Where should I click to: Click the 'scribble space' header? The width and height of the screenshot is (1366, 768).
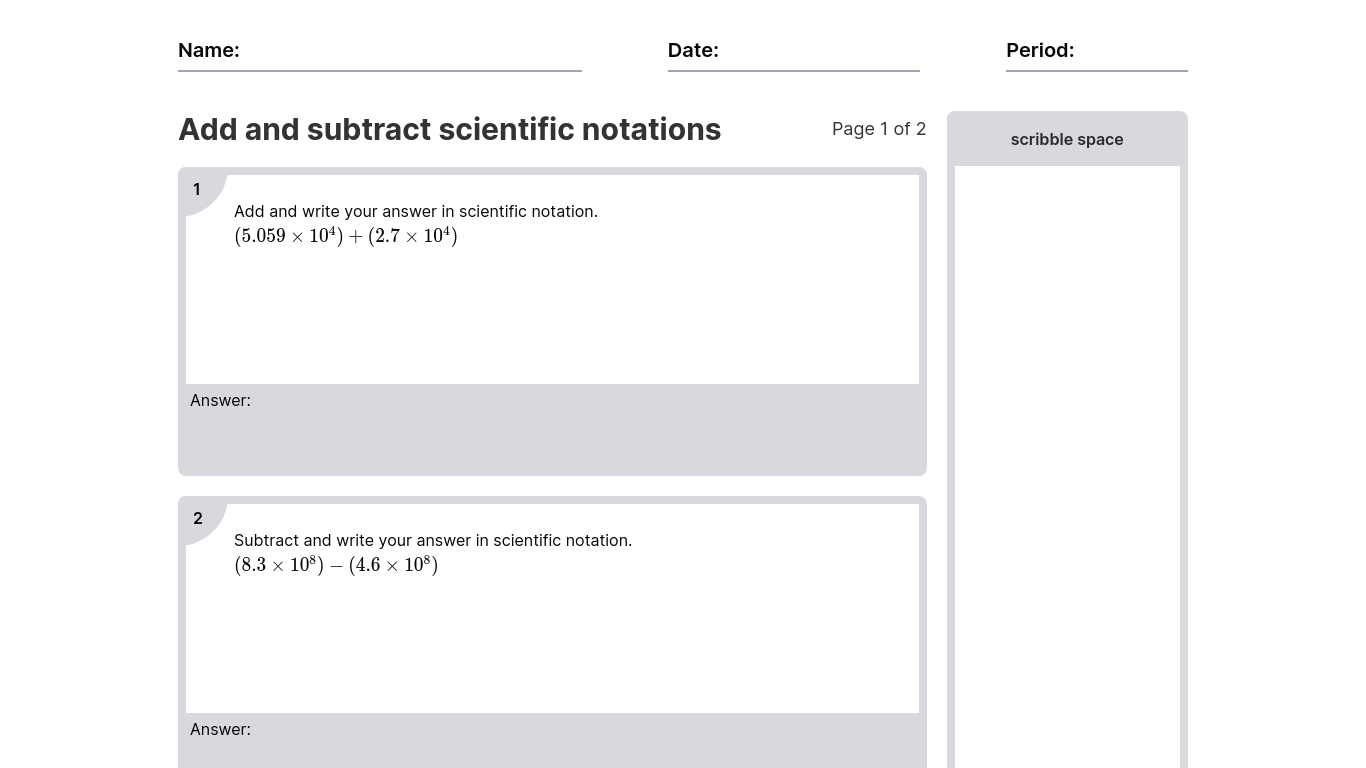[x=1066, y=140]
